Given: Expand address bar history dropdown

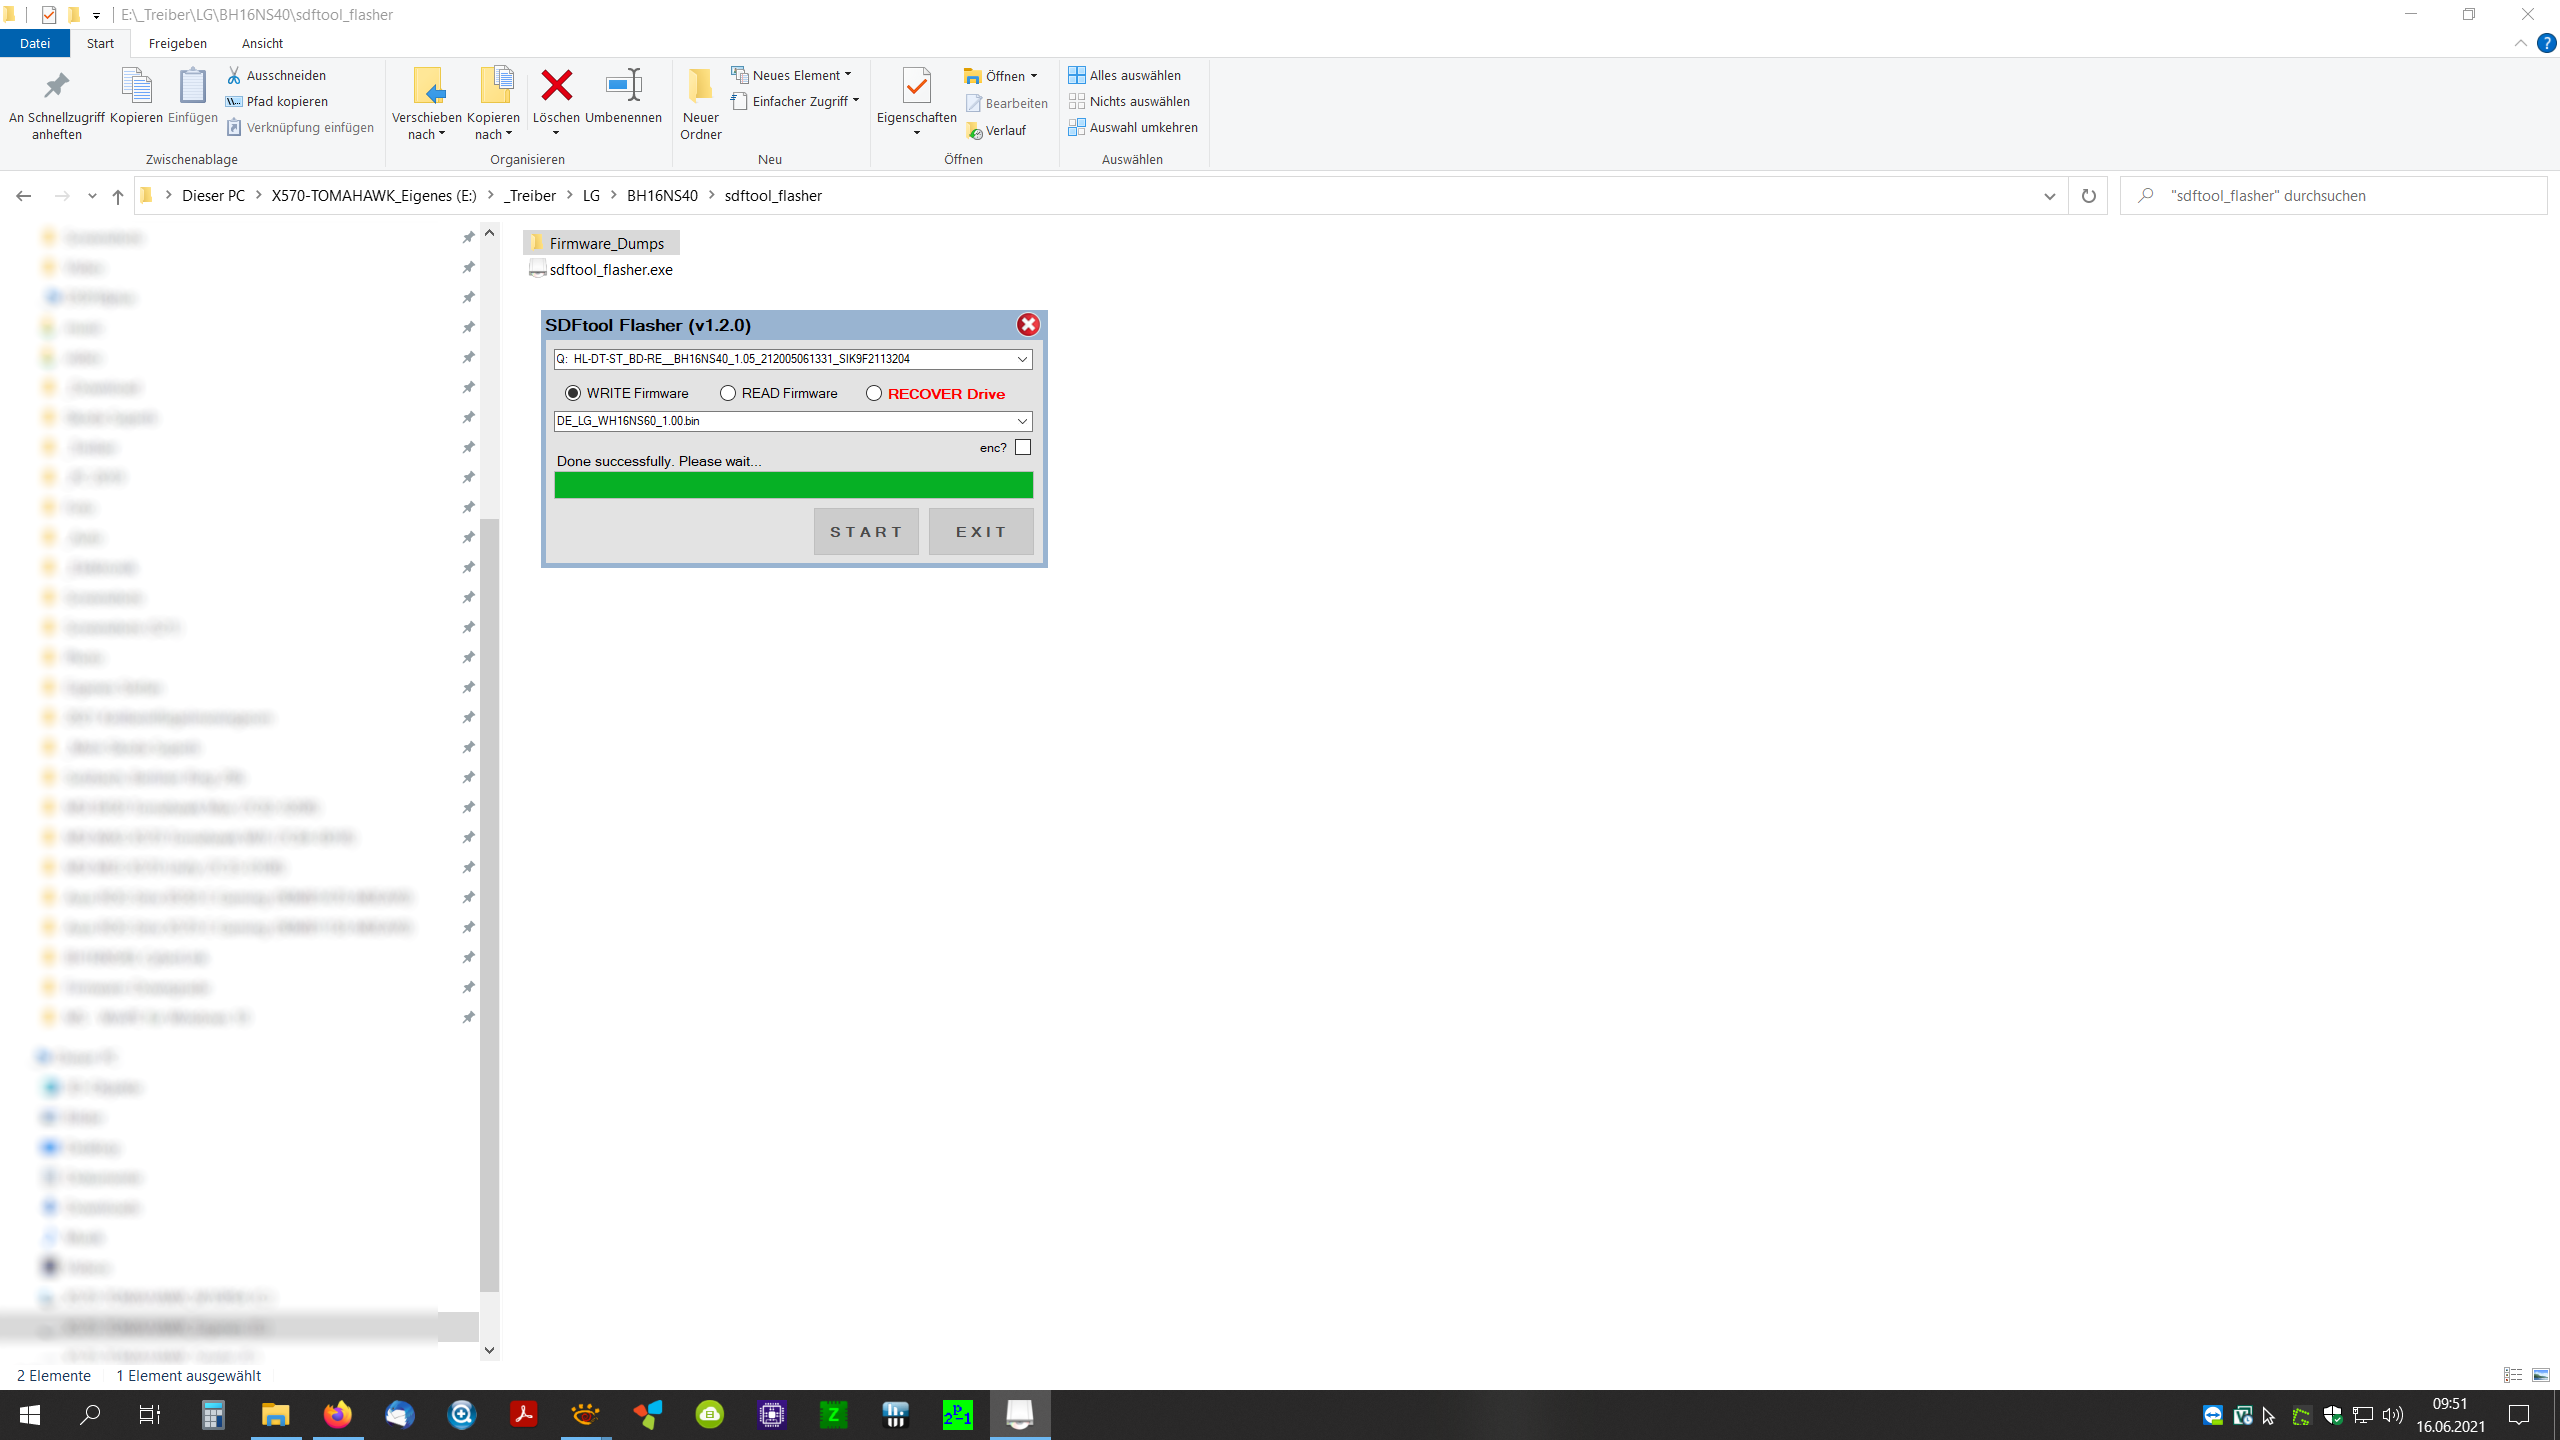Looking at the screenshot, I should tap(2049, 196).
